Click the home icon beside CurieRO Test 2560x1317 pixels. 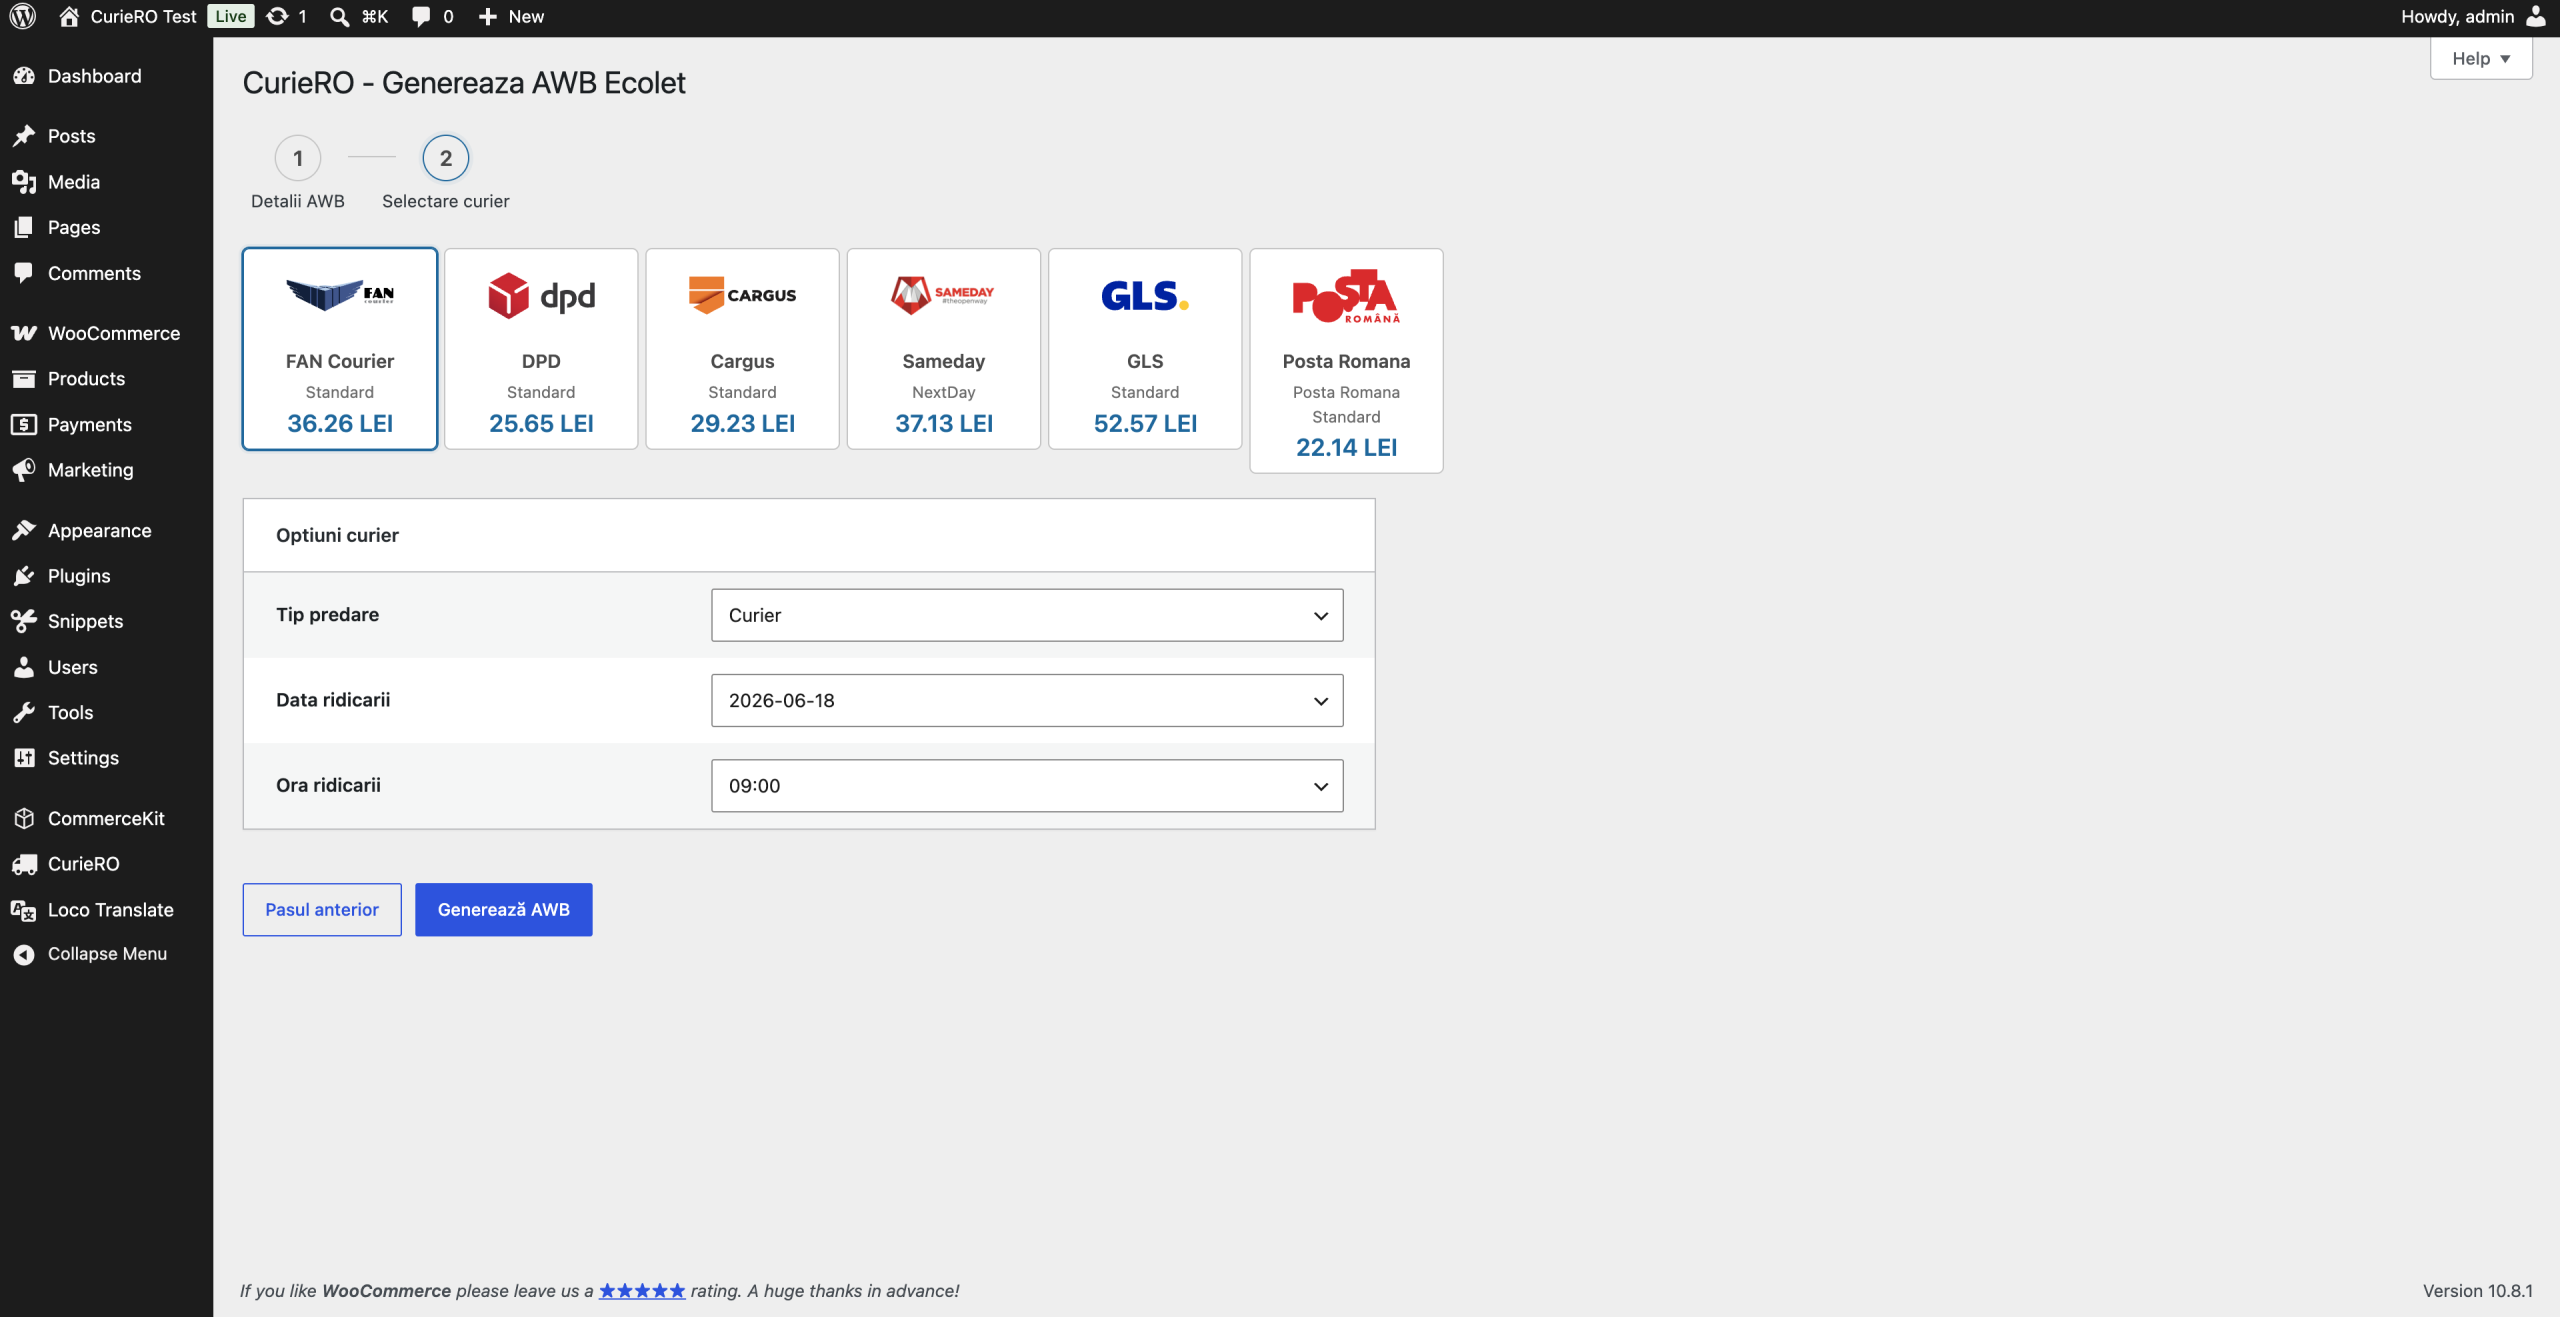click(69, 16)
